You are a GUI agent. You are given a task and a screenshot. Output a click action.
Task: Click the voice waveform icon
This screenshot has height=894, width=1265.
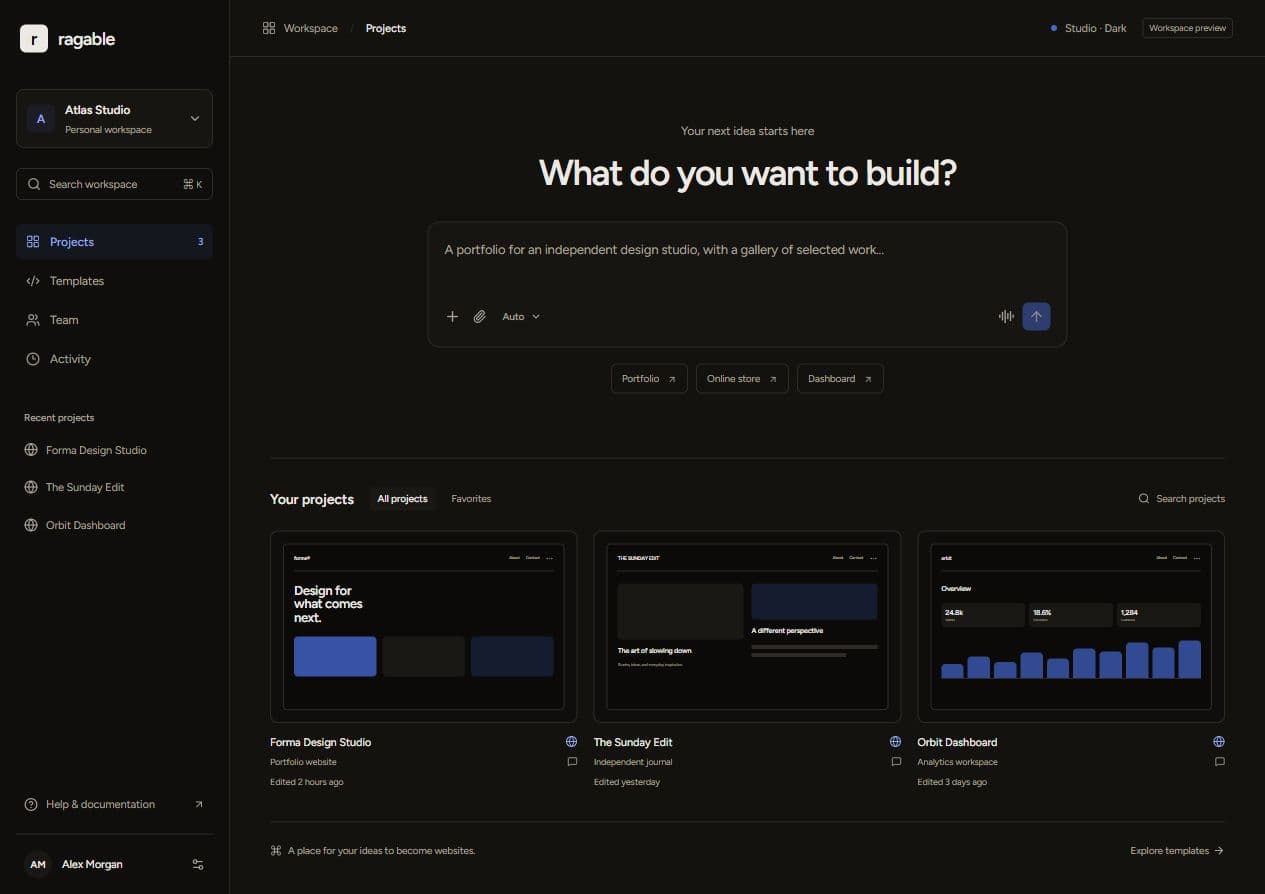(x=1006, y=316)
